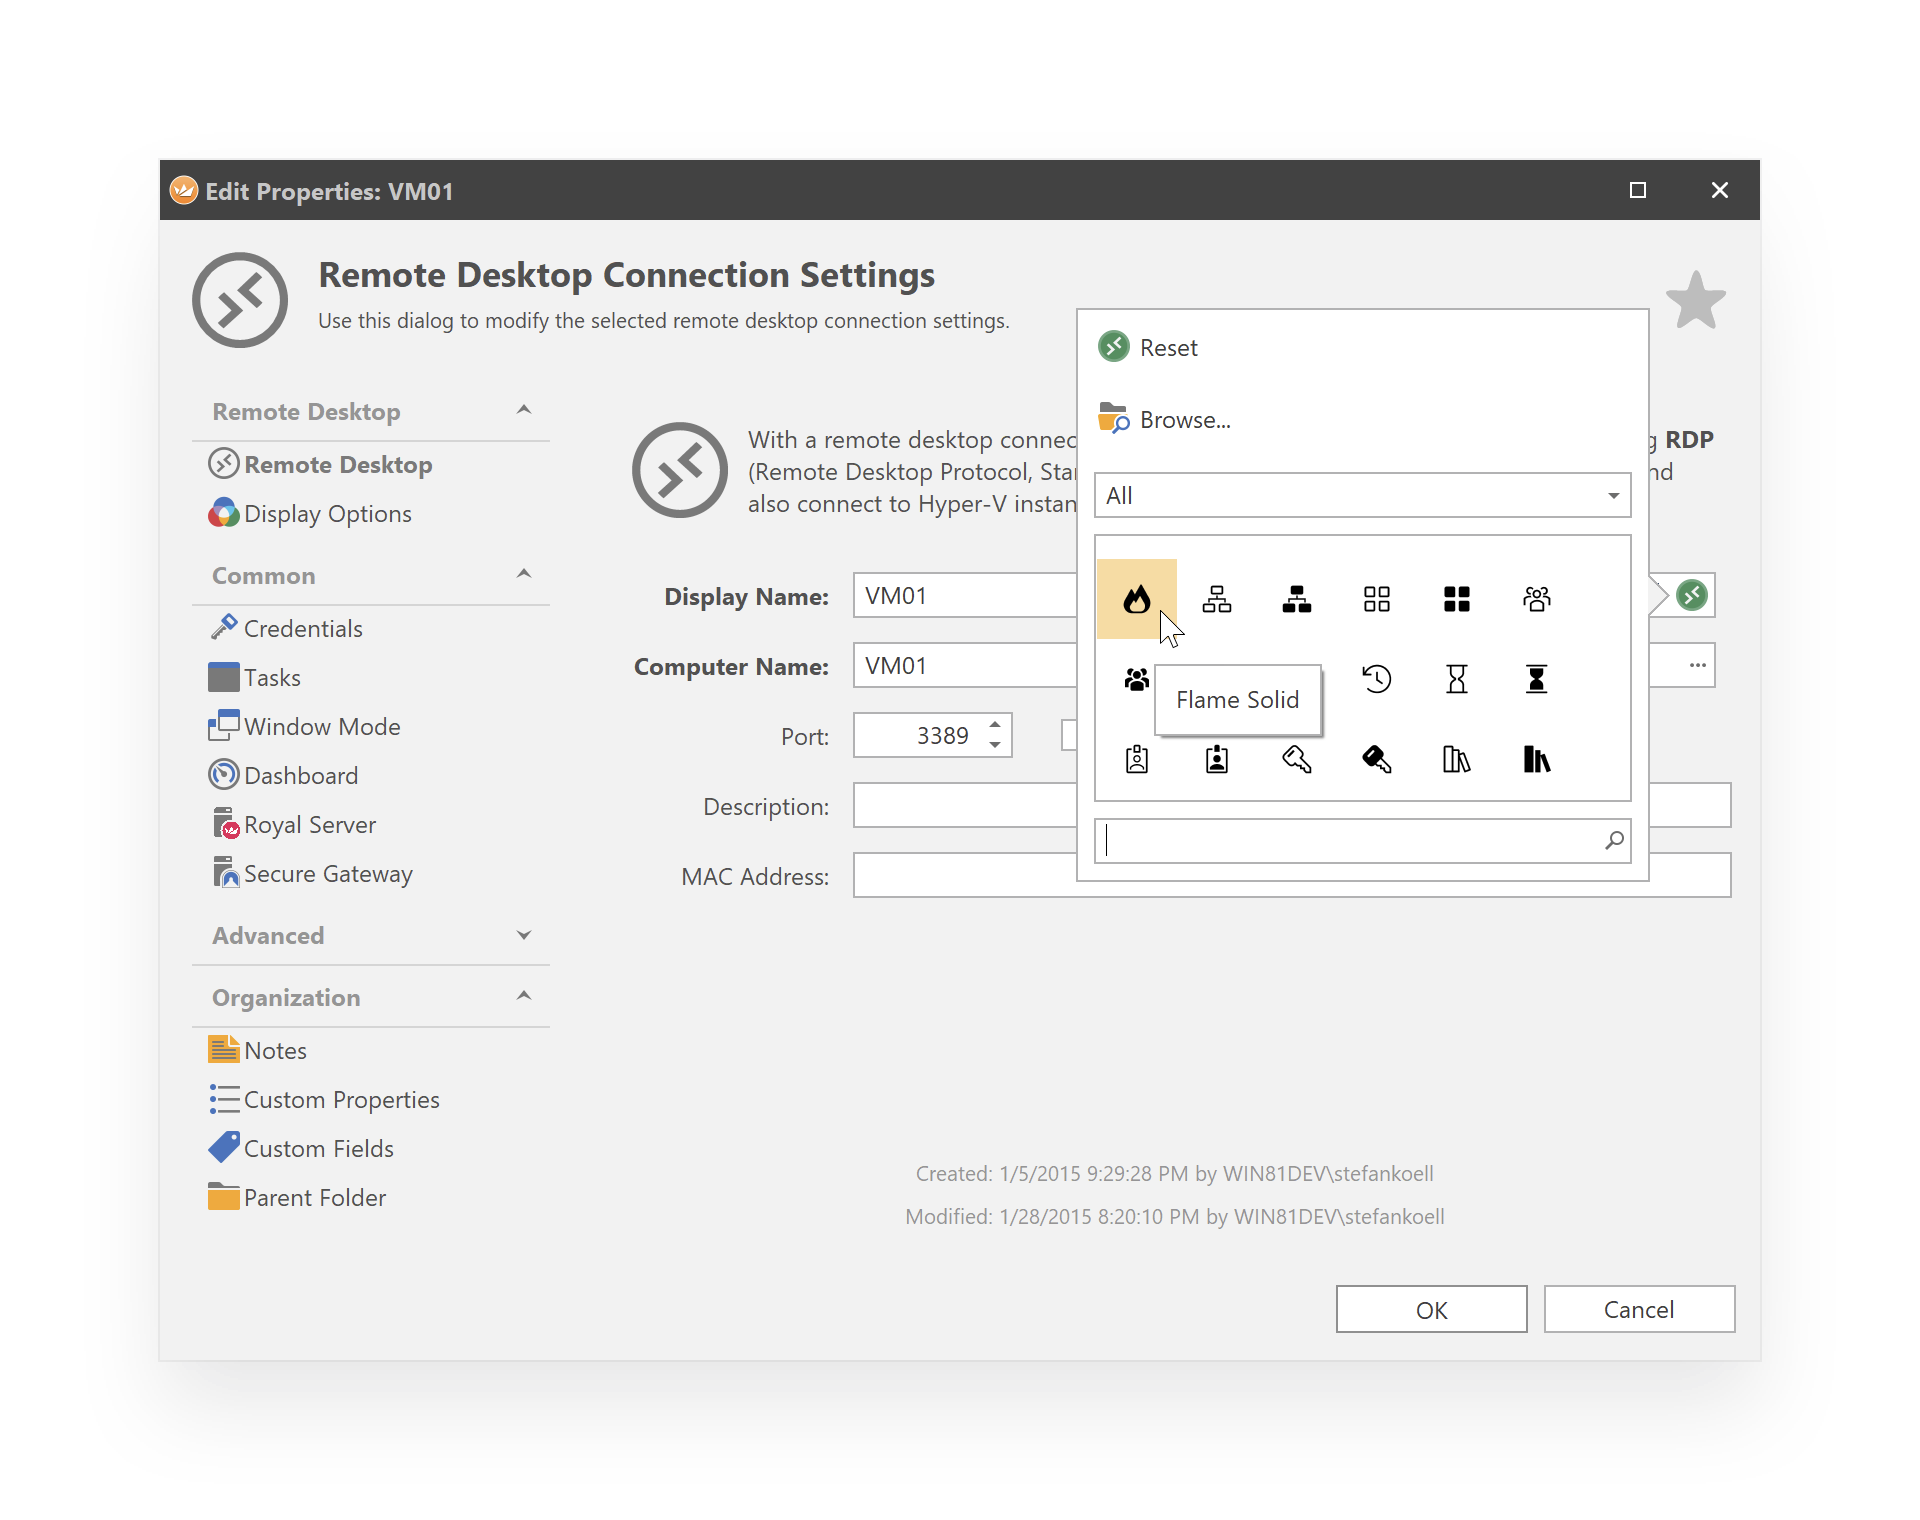Go to the Secure Gateway page
Screen dimensions: 1920x1520
coord(310,873)
